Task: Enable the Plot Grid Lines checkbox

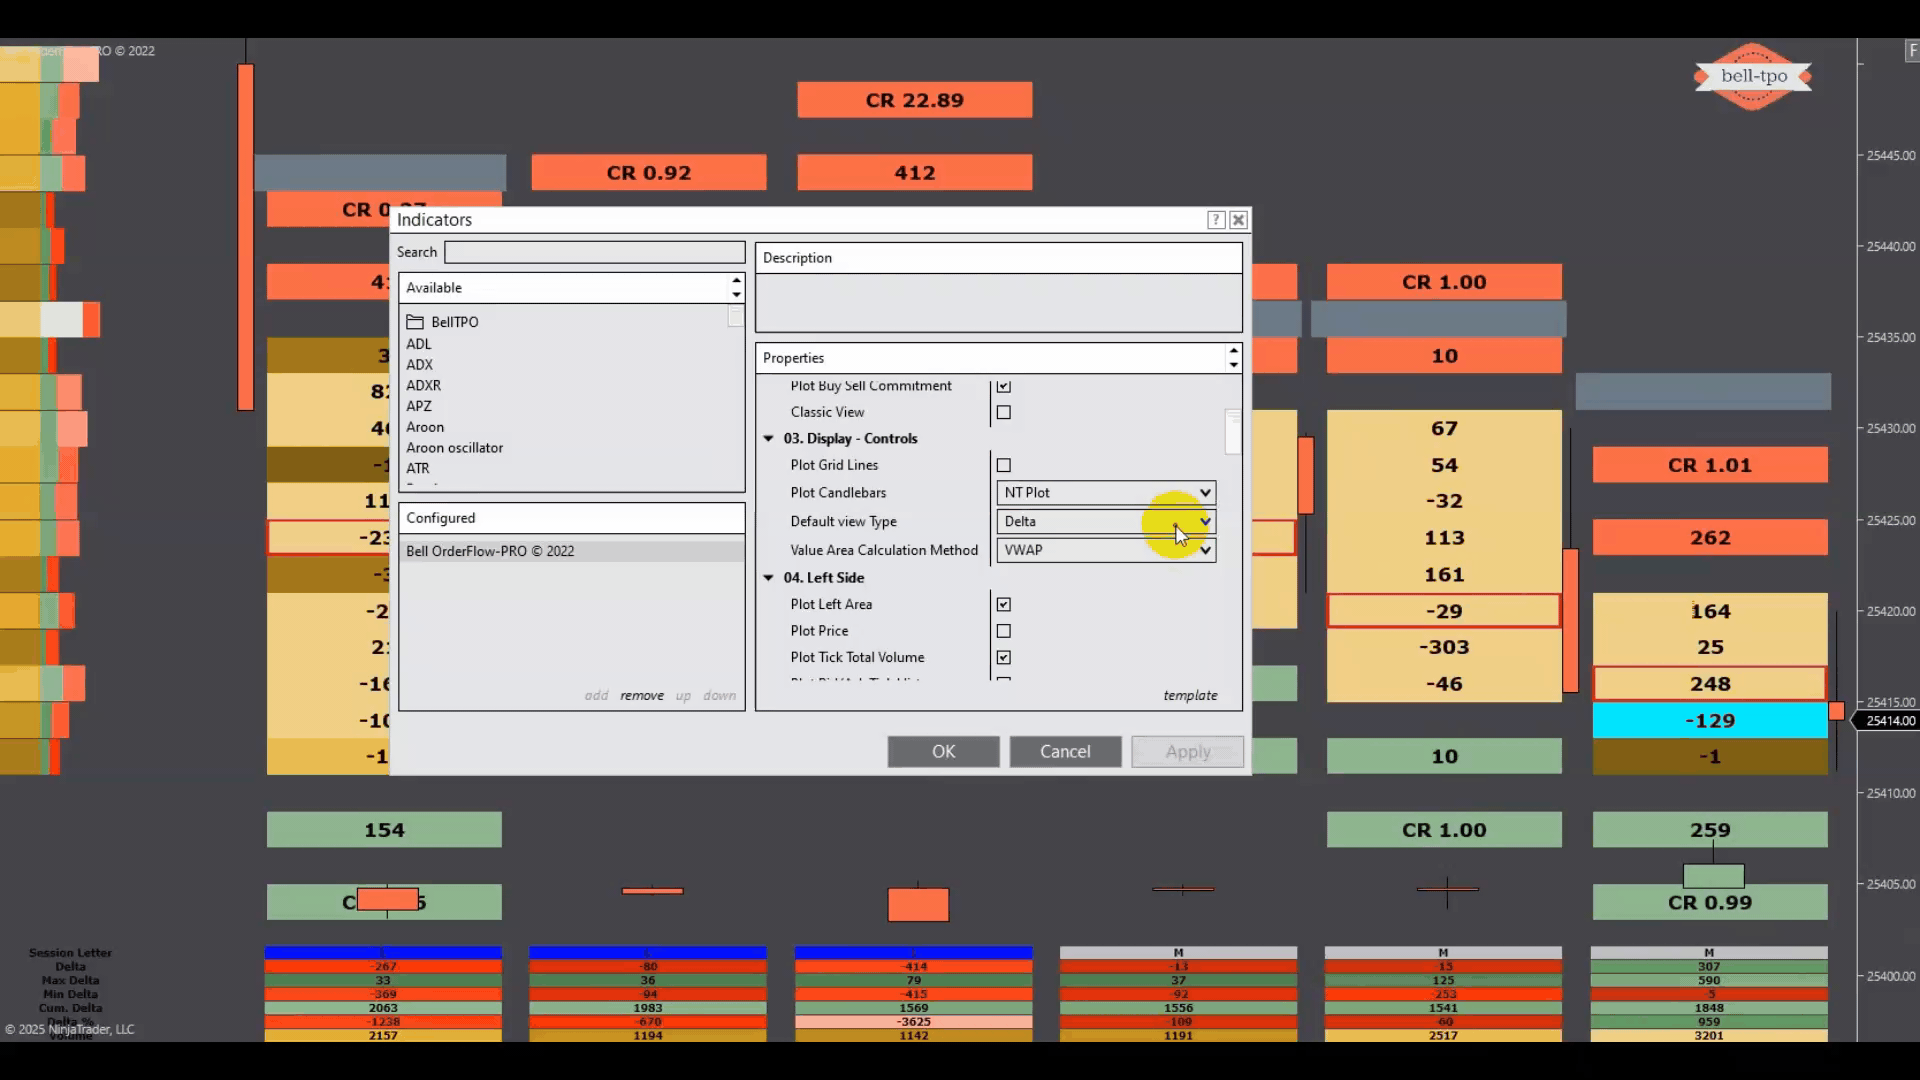Action: click(x=1003, y=465)
